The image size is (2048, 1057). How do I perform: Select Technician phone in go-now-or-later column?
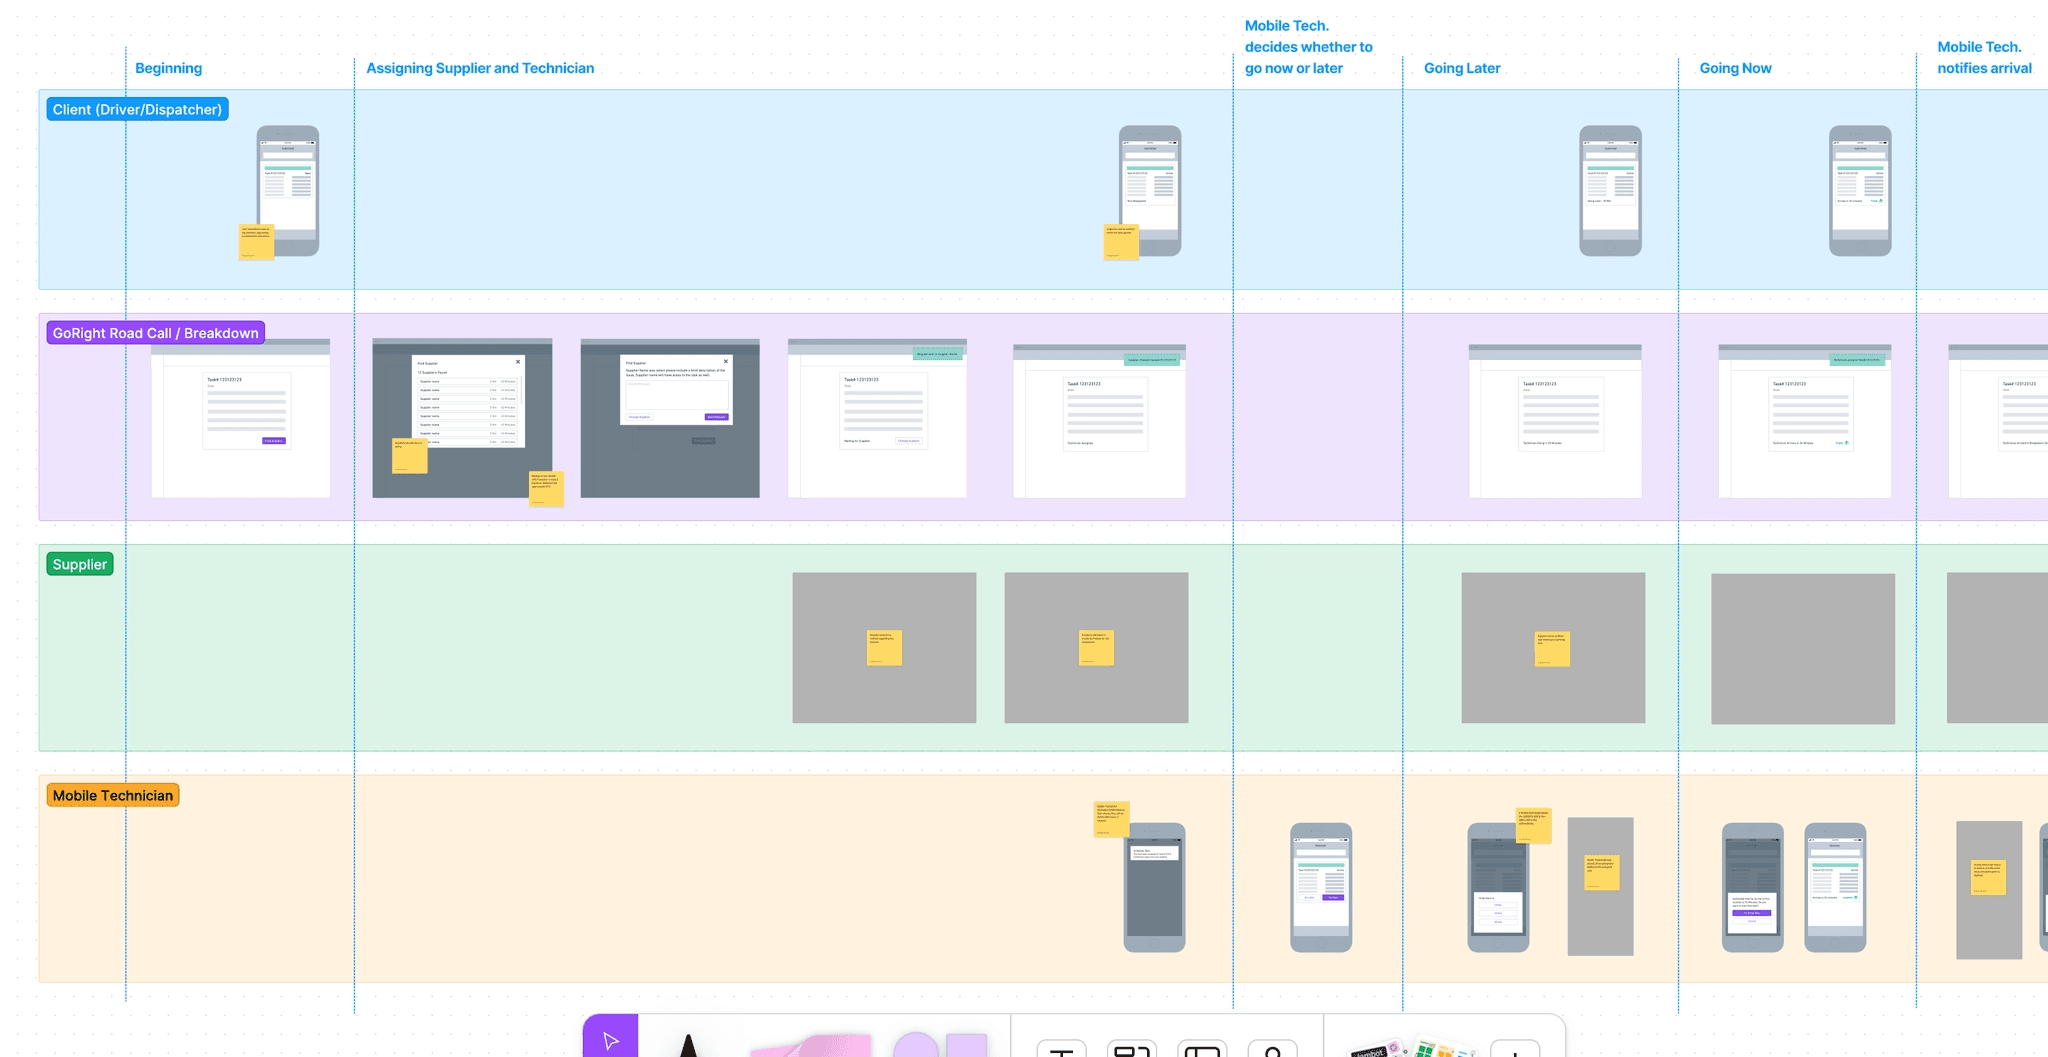point(1321,887)
